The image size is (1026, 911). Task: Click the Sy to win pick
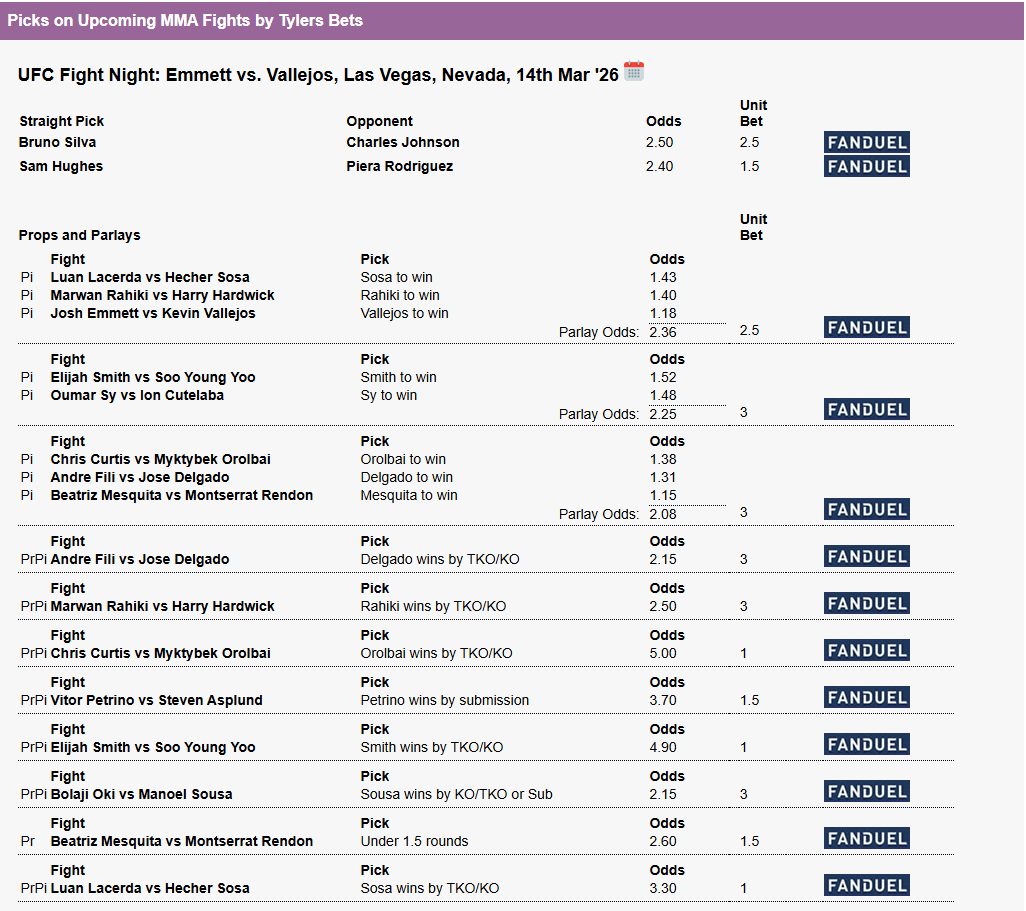(x=389, y=395)
